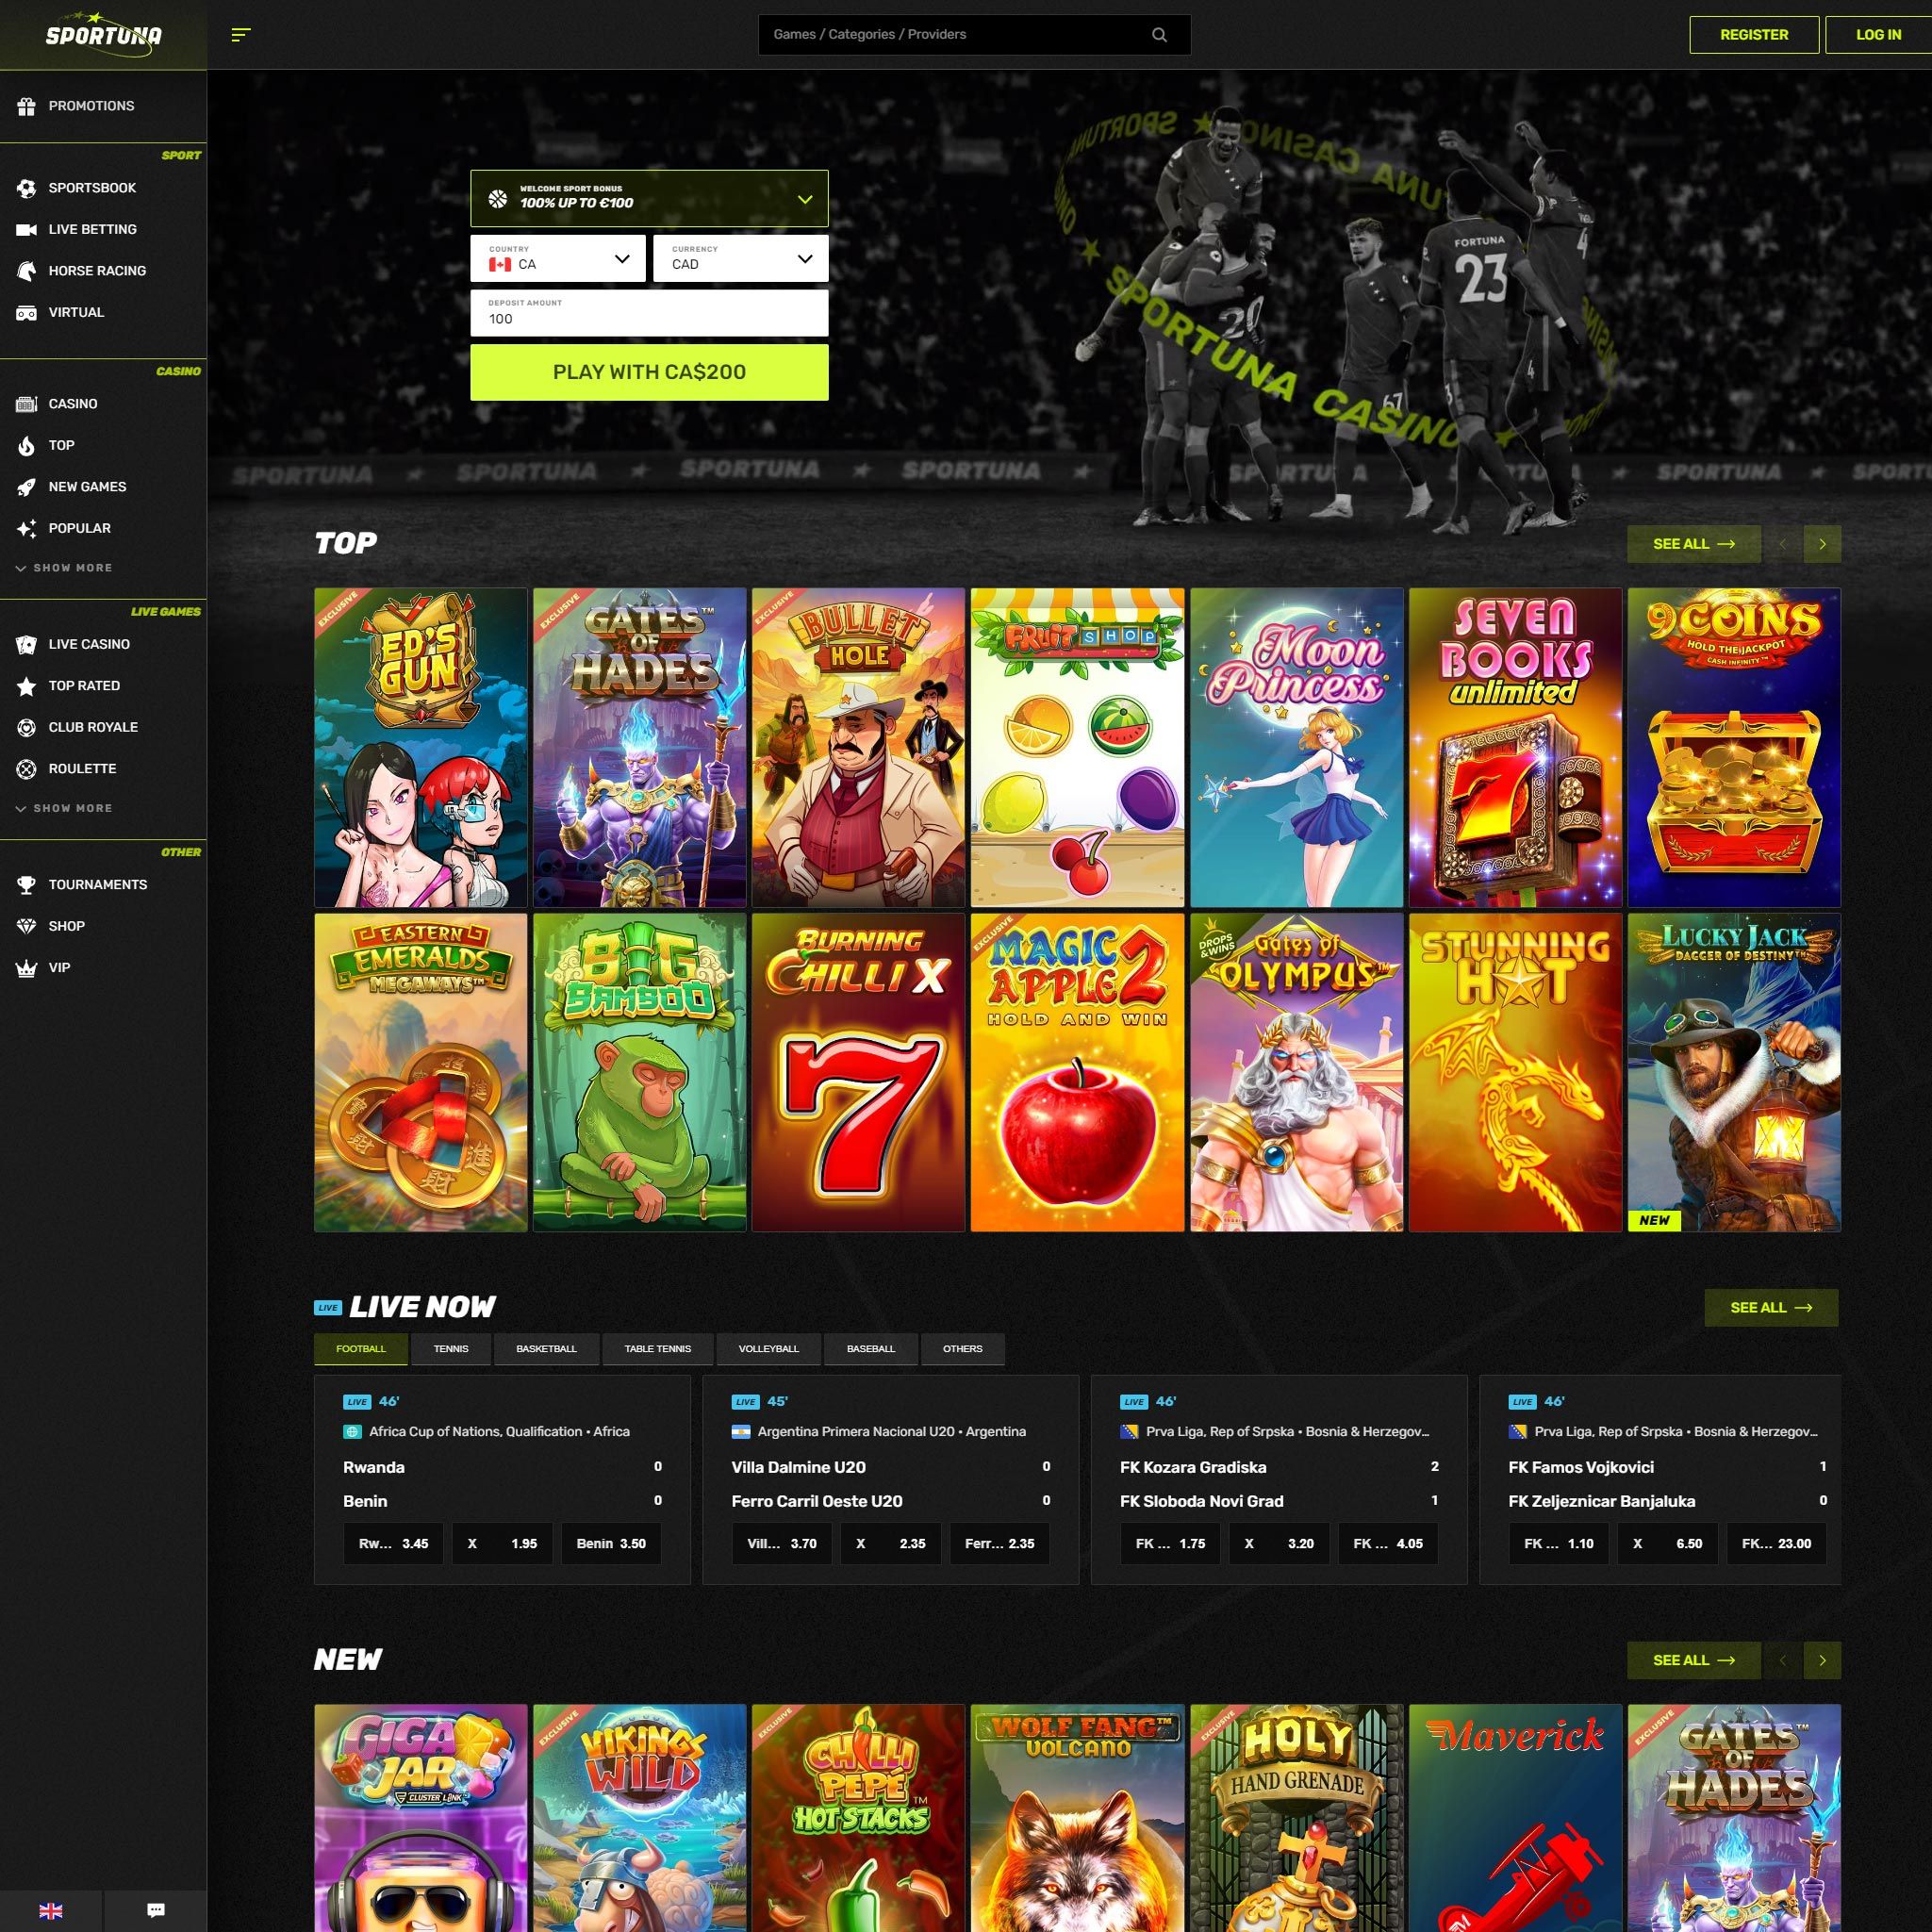Change language via UK flag icon
This screenshot has width=1932, height=1932.
(51, 1911)
